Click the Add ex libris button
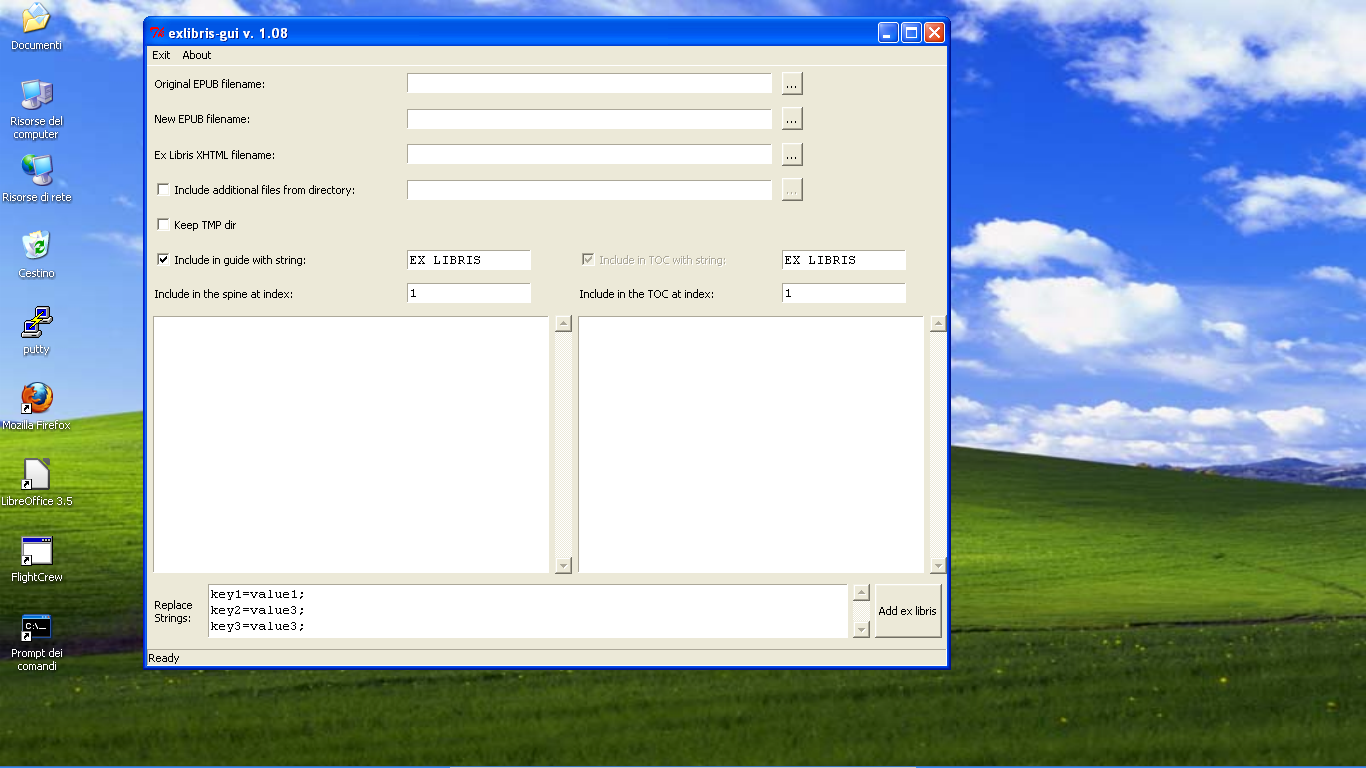The image size is (1366, 768). (x=908, y=611)
